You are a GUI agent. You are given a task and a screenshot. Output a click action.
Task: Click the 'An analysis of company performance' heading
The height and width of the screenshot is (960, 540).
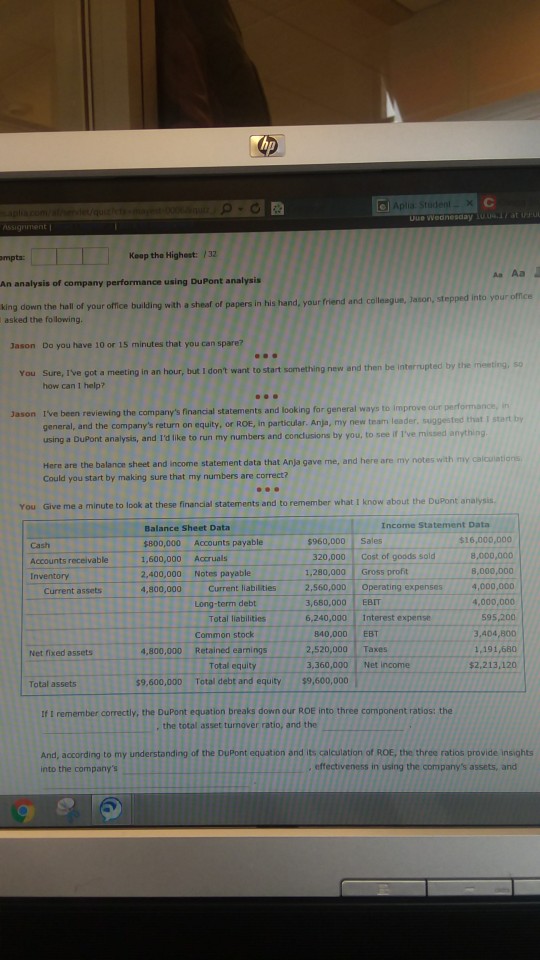click(130, 280)
